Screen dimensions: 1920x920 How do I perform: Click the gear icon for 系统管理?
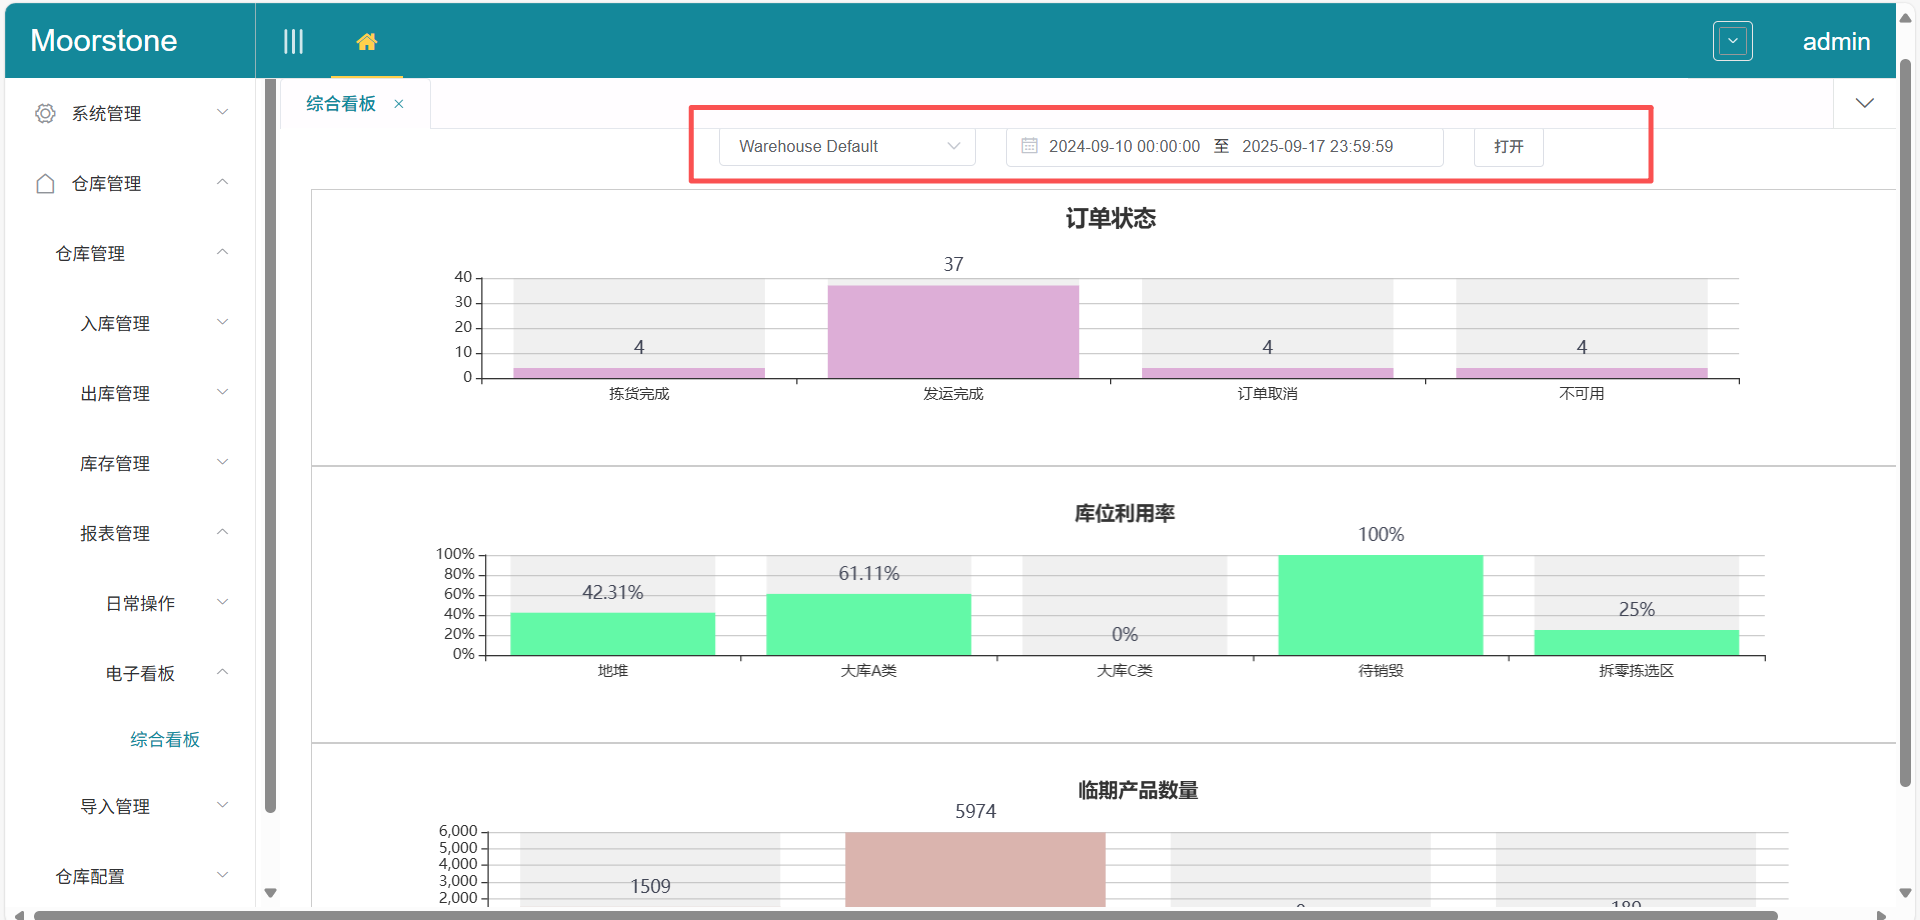(45, 114)
